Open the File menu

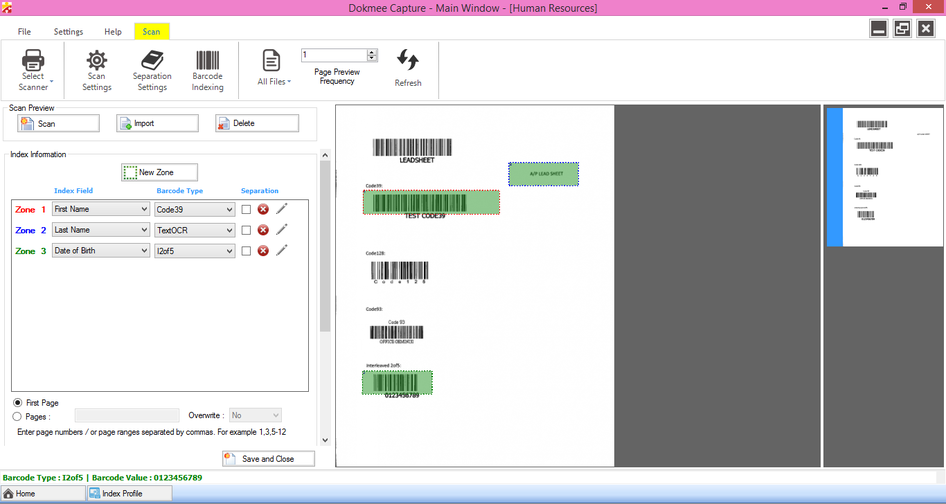click(24, 32)
